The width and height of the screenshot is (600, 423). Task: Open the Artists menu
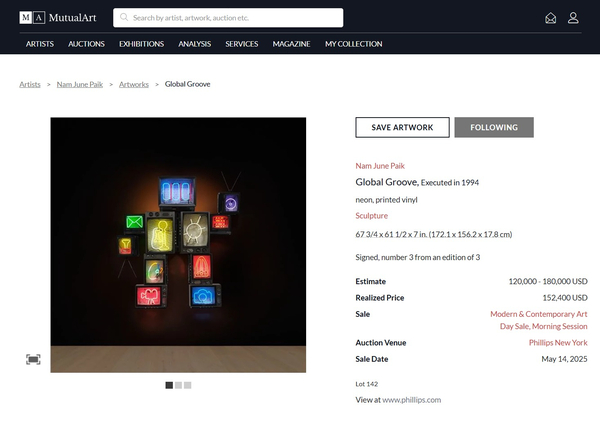pyautogui.click(x=40, y=44)
